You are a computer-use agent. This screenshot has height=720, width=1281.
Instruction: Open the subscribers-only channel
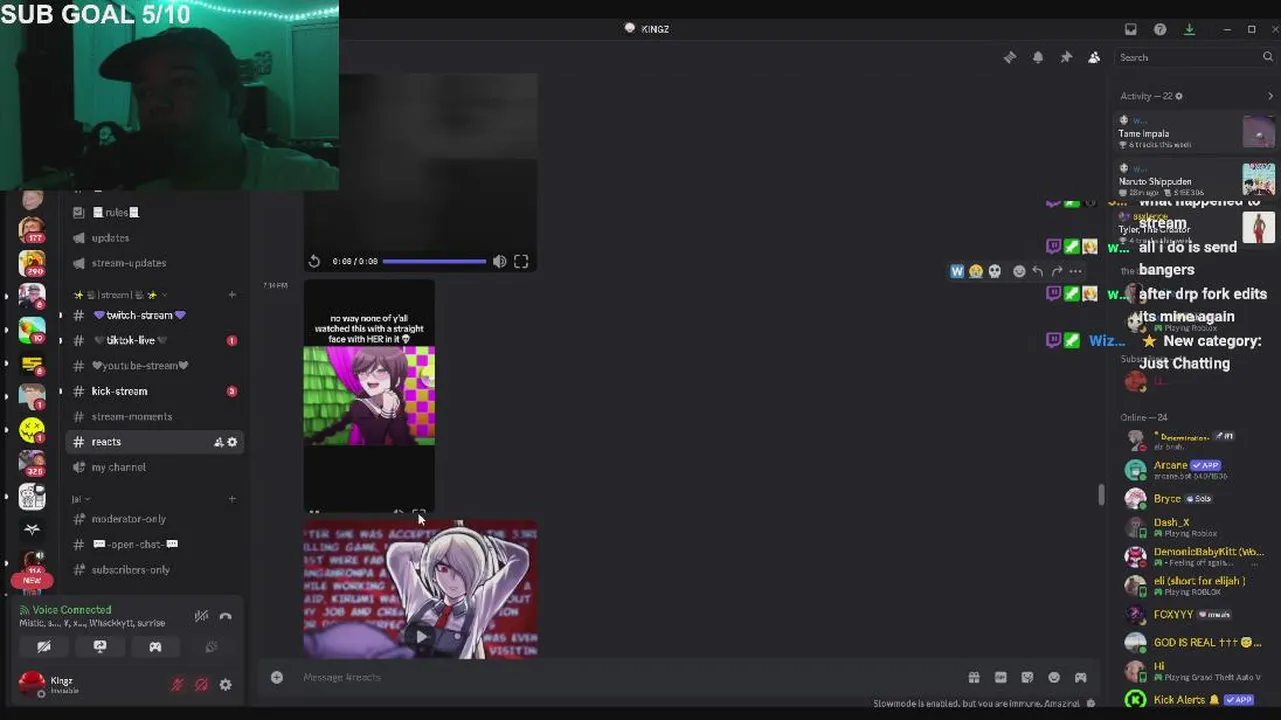[130, 570]
